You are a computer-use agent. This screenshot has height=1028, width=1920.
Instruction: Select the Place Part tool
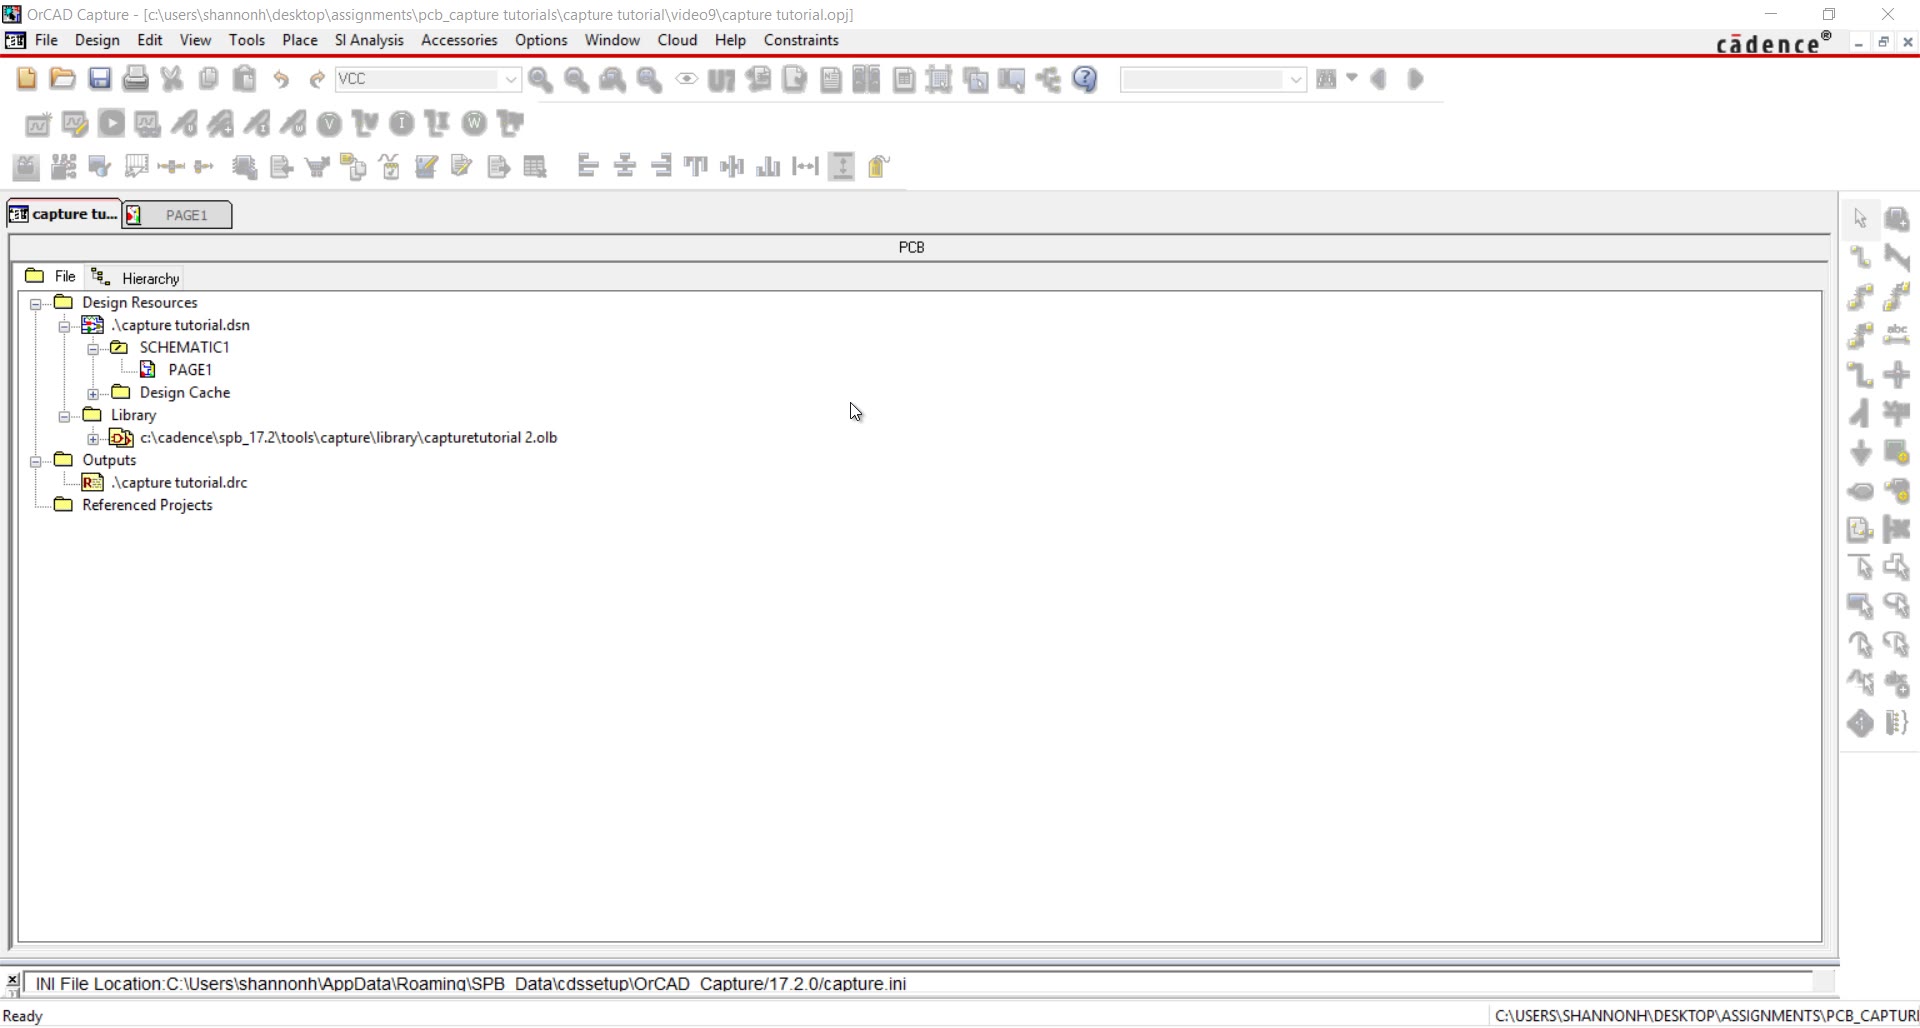[x=1899, y=218]
